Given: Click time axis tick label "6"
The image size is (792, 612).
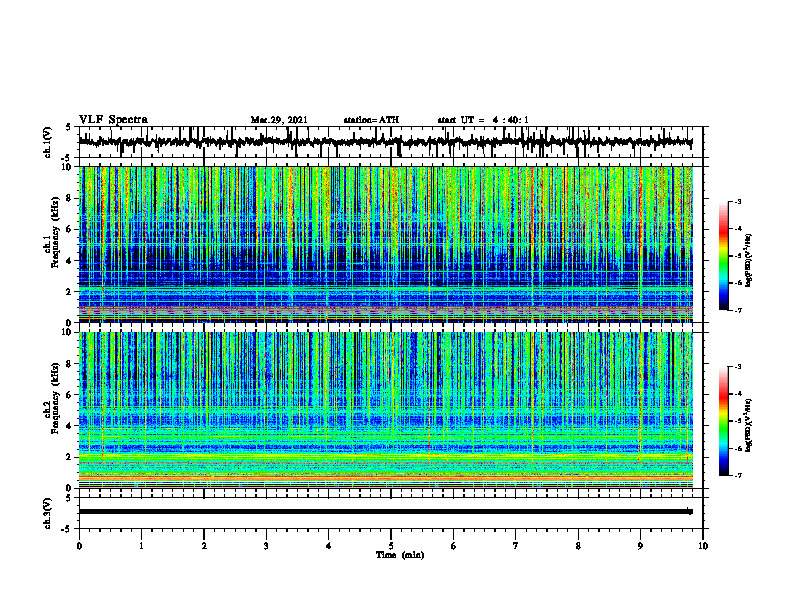Looking at the screenshot, I should coord(454,546).
